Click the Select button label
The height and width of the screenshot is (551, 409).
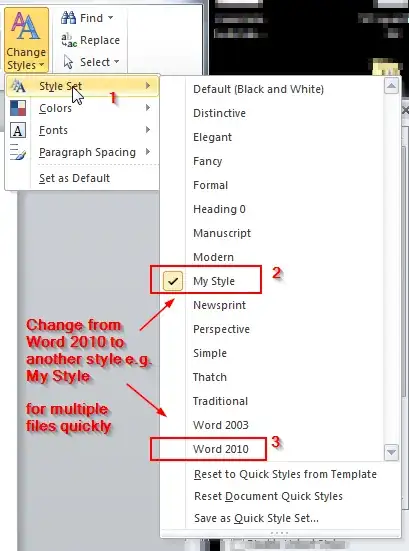95,62
